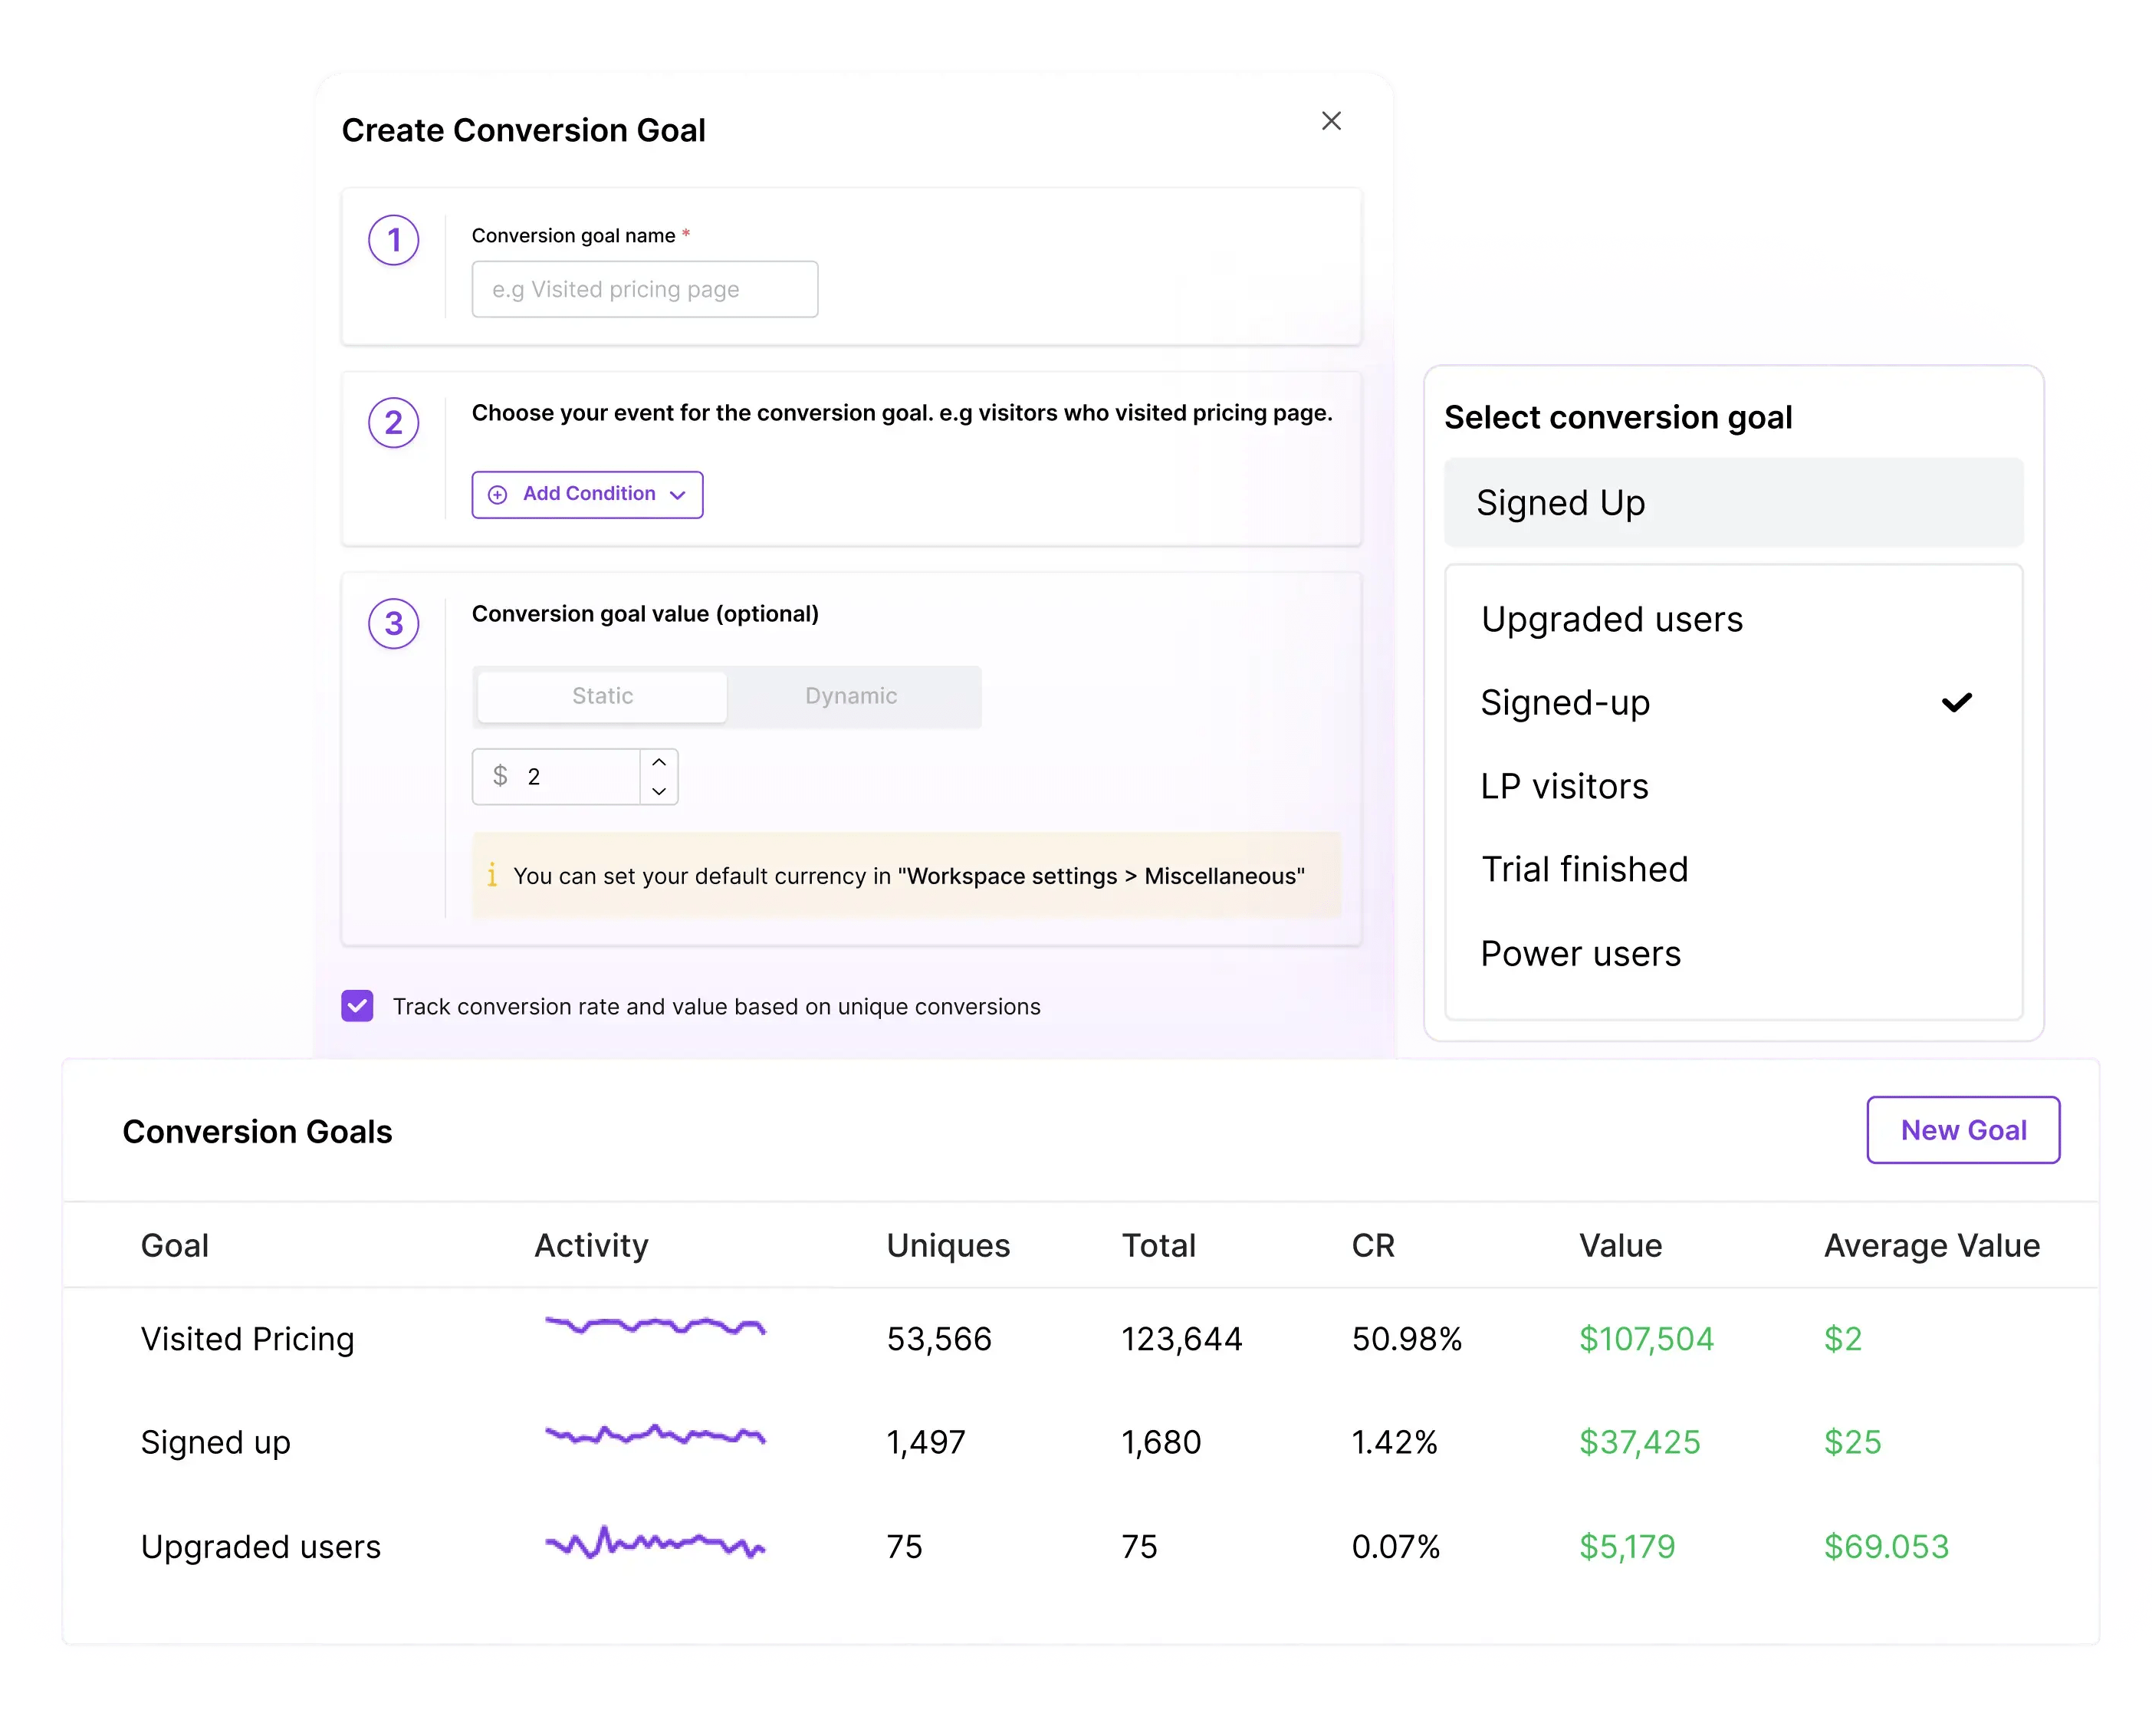Open the Signed Up goal selector
The width and height of the screenshot is (2152, 1736).
coord(1733,502)
